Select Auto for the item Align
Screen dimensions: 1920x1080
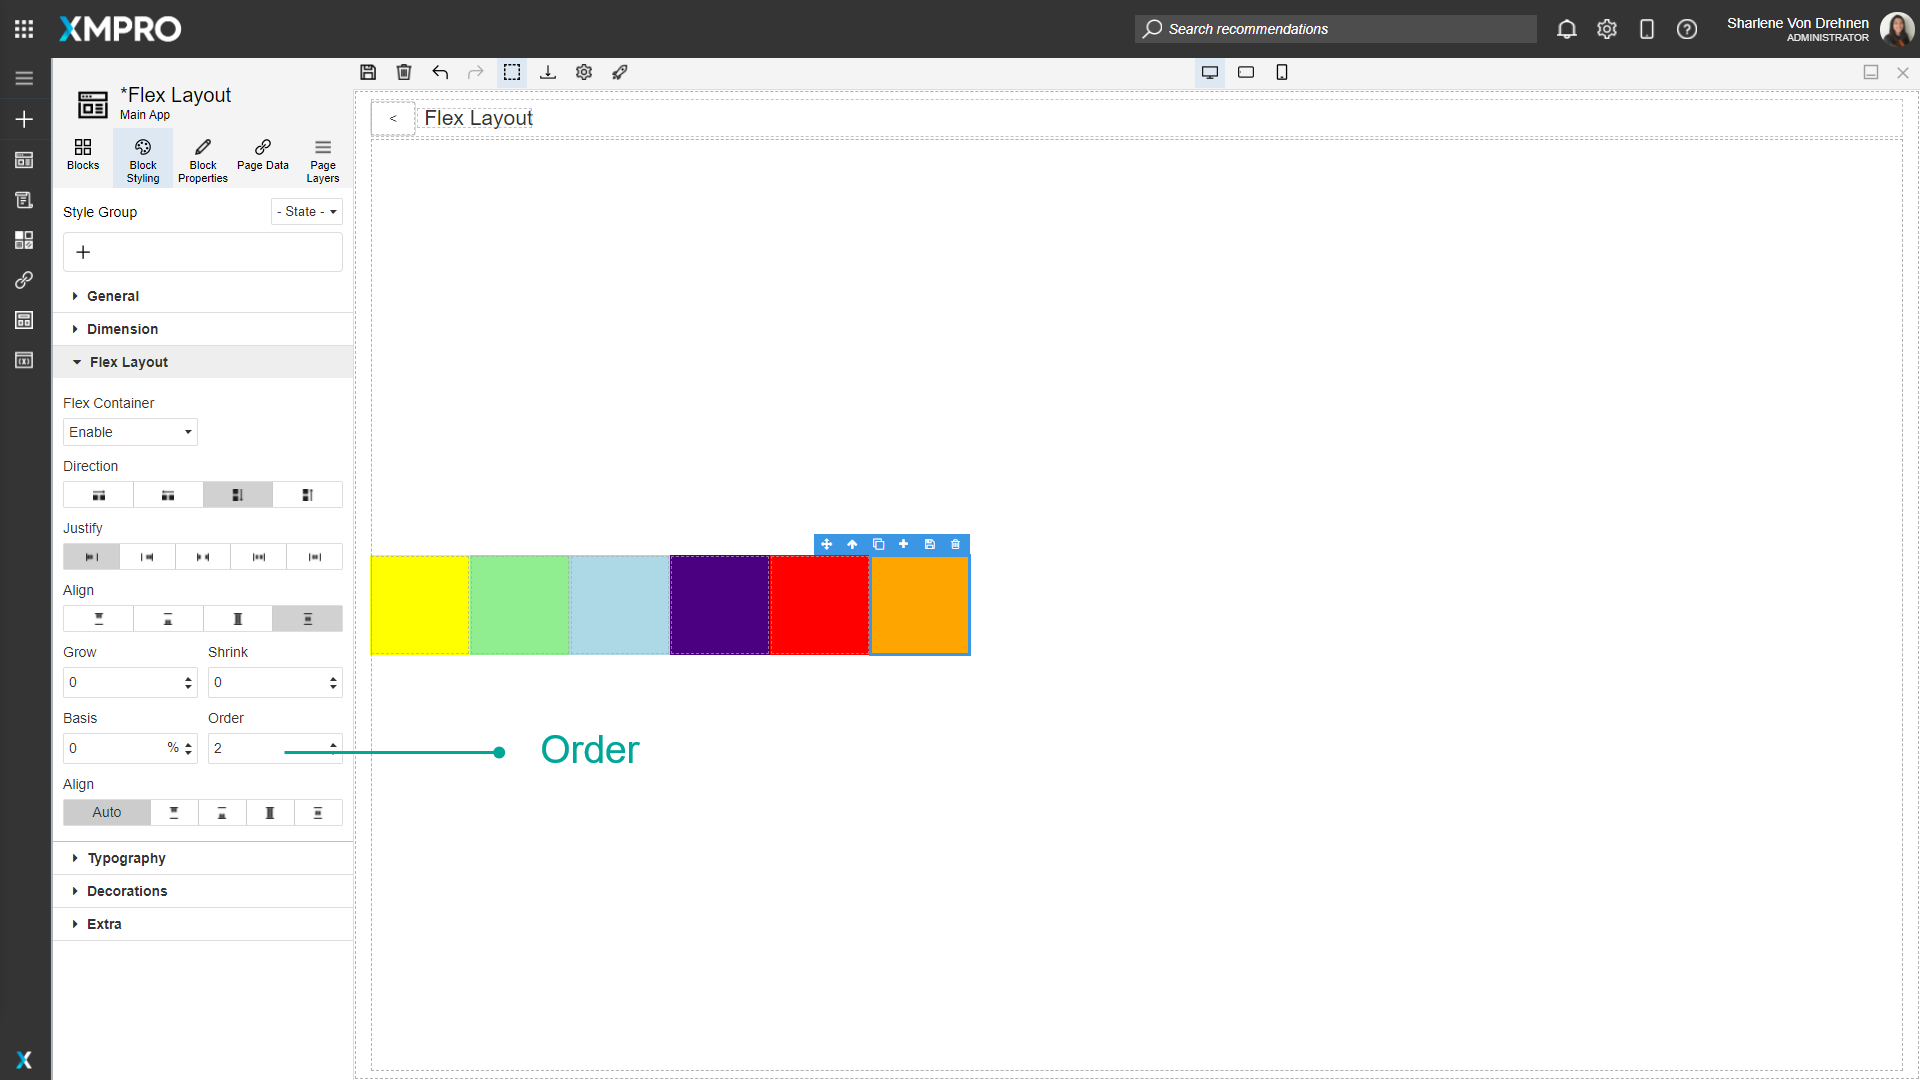(x=106, y=812)
